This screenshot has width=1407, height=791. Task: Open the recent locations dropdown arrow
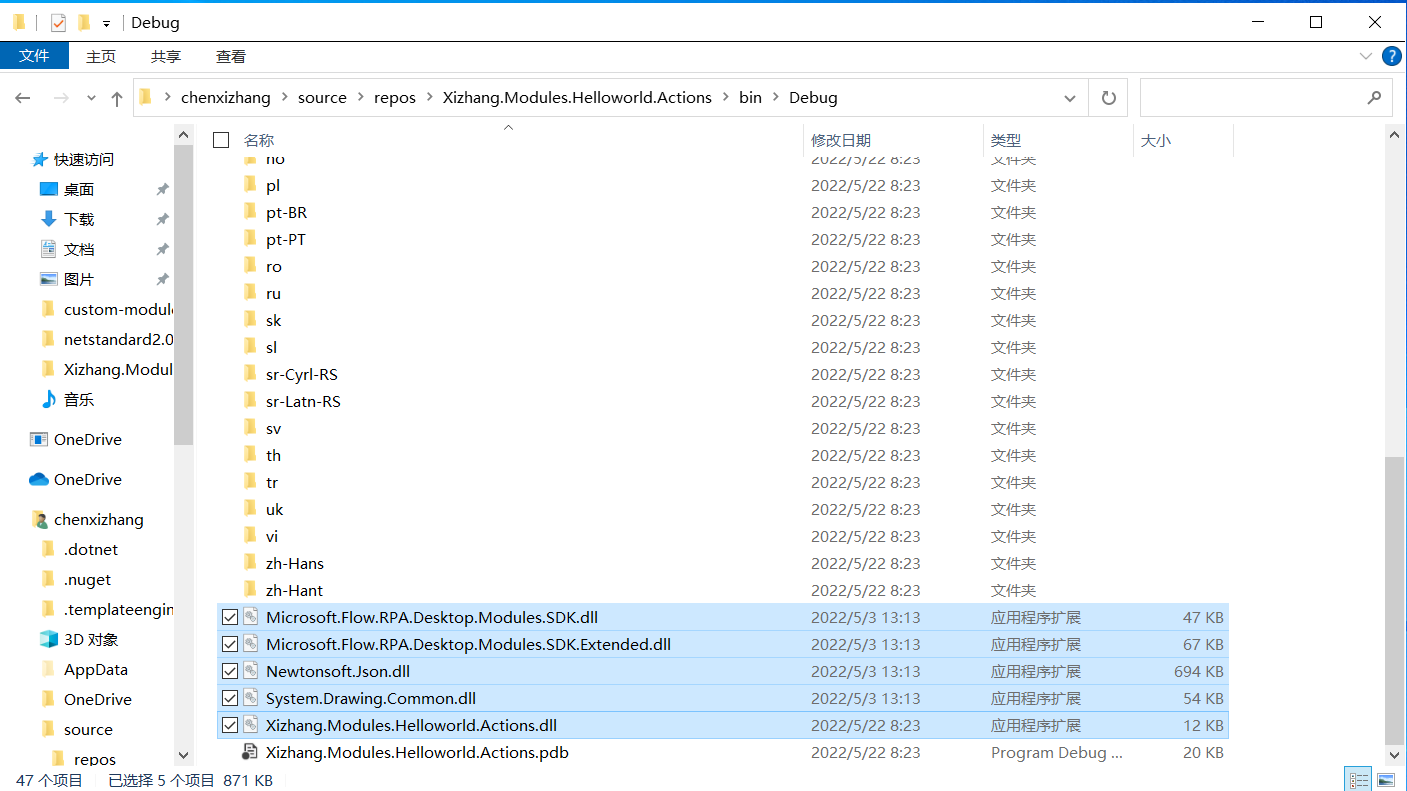coord(91,98)
